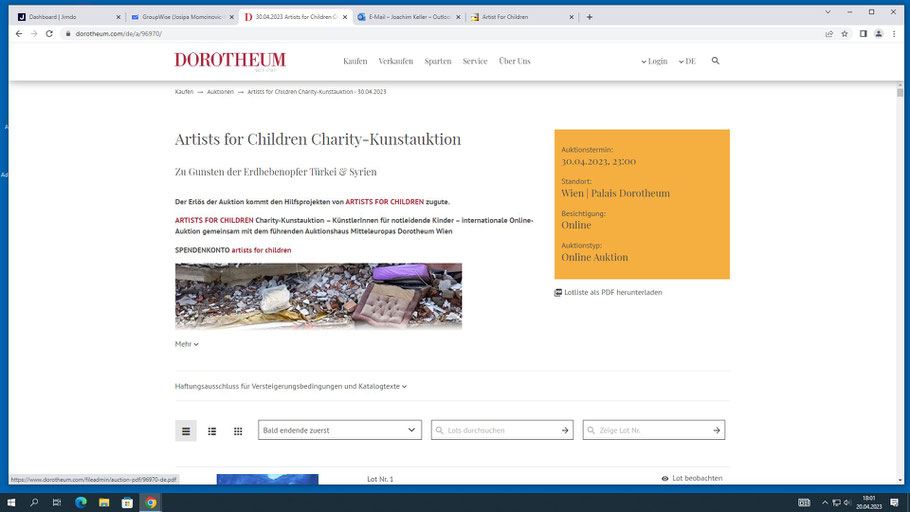Click the taskbar network icon

click(x=836, y=503)
